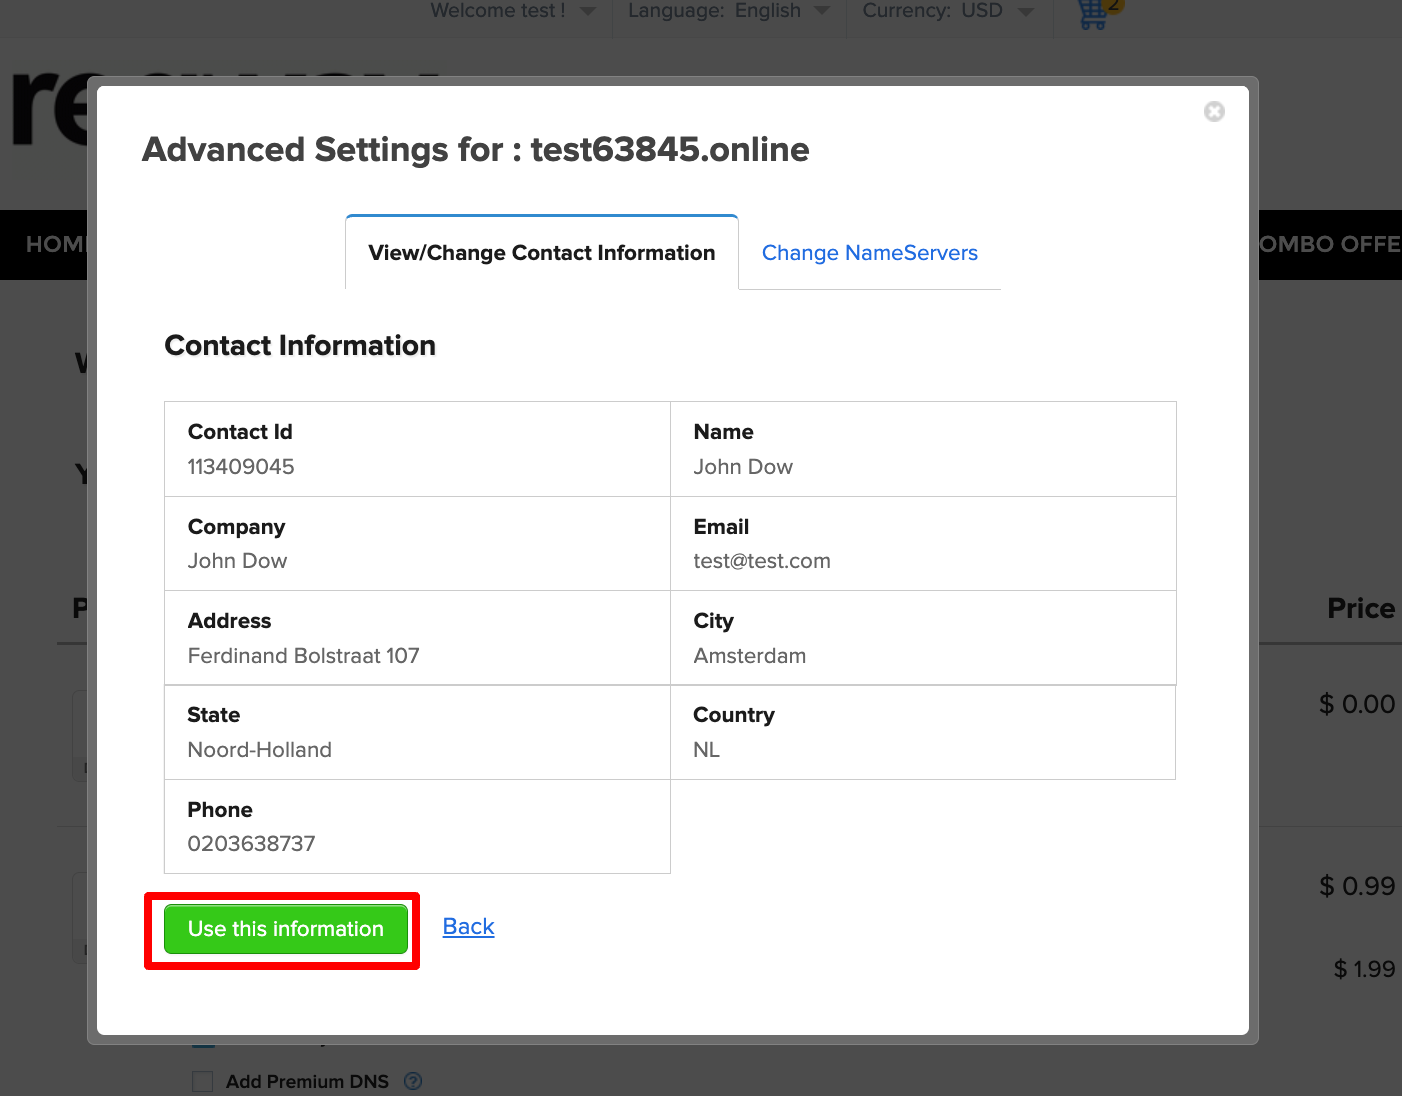Click the Premium DNS help icon
The height and width of the screenshot is (1096, 1402).
pos(413,1081)
